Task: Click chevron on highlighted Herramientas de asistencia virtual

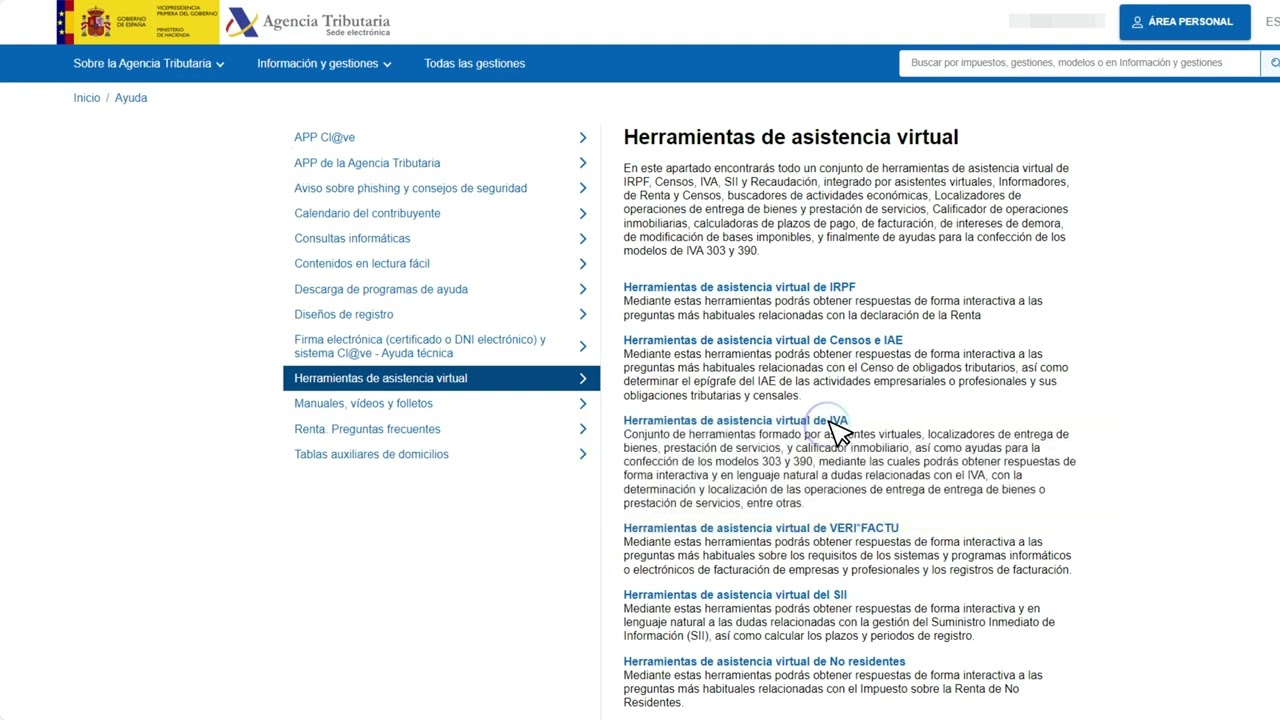Action: click(x=583, y=378)
